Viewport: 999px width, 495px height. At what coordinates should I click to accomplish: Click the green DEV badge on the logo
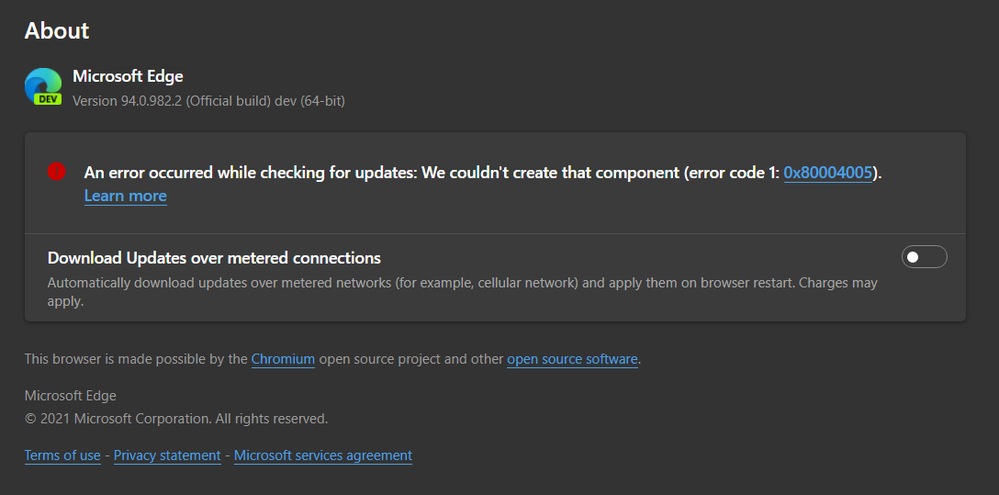click(x=48, y=99)
